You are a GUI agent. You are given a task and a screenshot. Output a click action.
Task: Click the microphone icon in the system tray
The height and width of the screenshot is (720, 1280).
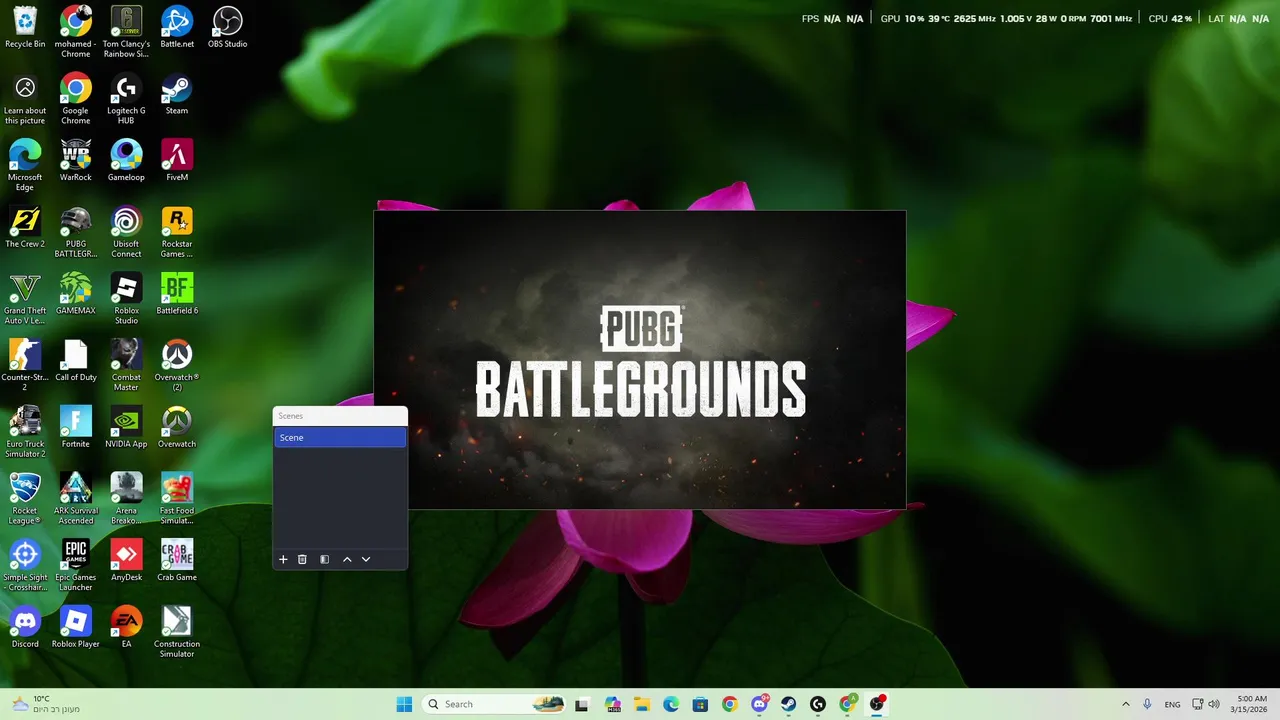tap(1147, 704)
